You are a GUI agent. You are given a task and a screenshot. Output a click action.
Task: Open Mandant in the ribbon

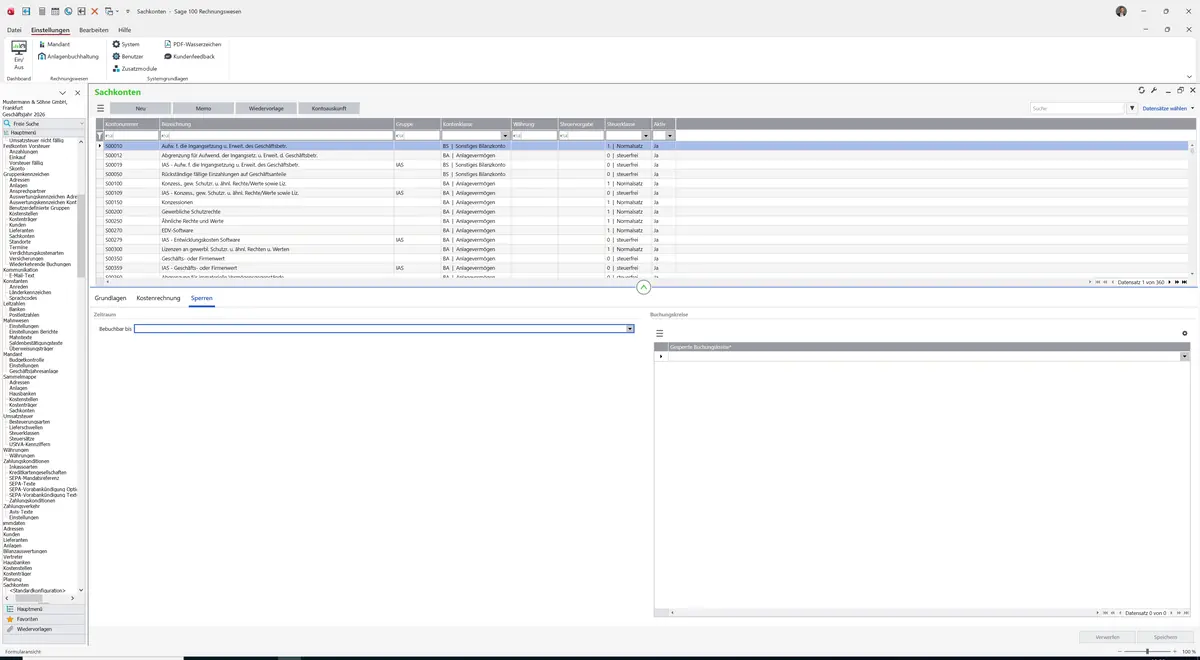pyautogui.click(x=53, y=44)
